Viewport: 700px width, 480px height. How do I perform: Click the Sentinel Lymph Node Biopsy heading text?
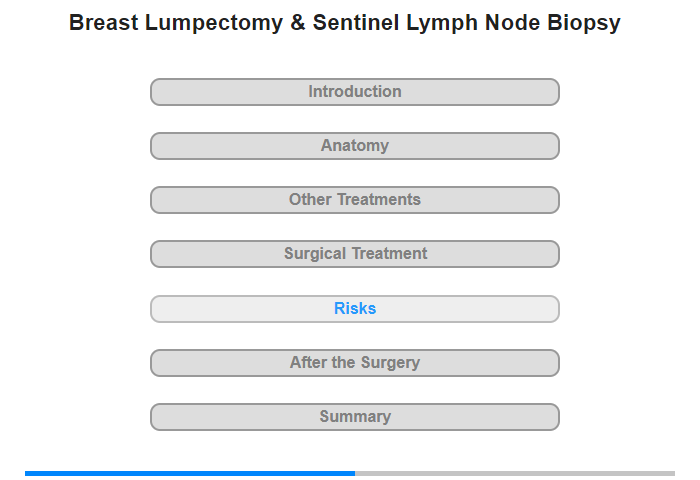point(467,23)
